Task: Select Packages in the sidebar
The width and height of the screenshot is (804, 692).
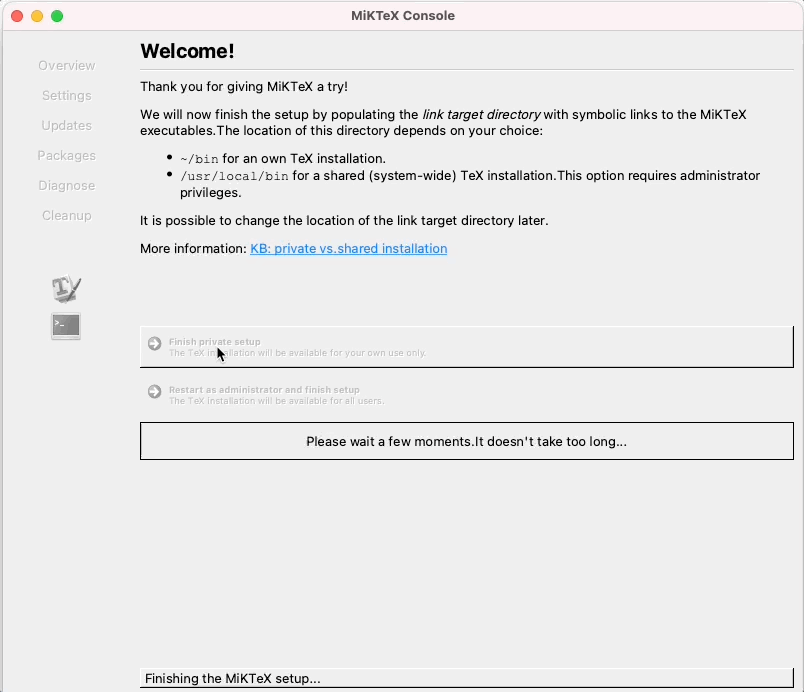Action: 66,156
